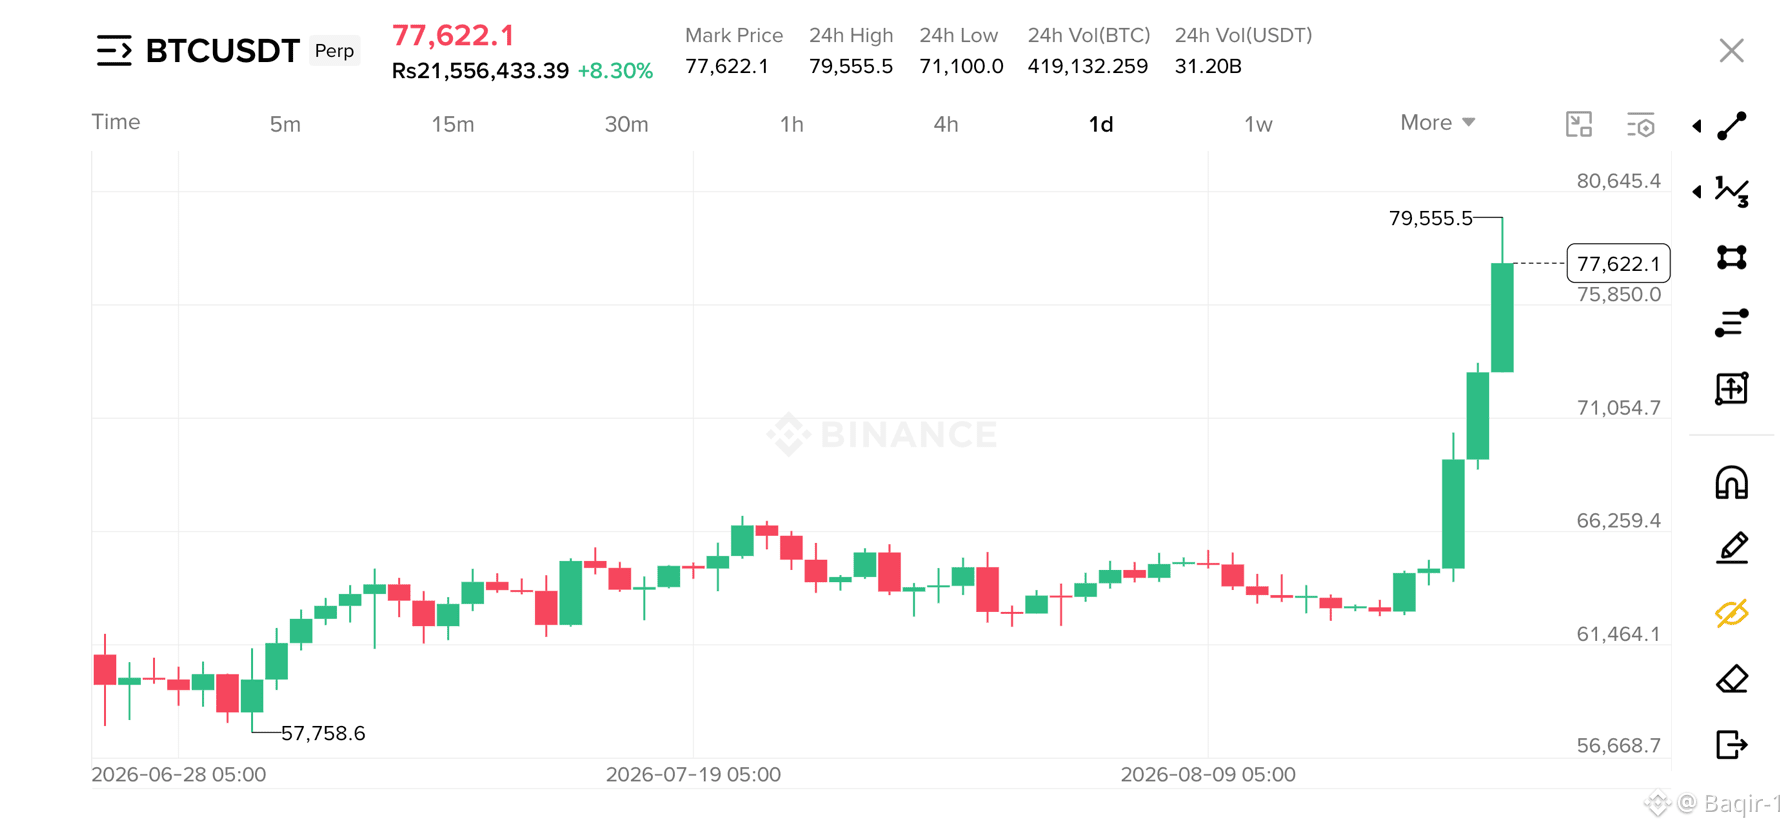This screenshot has width=1792, height=828.
Task: Select the eraser tool
Action: coord(1732,679)
